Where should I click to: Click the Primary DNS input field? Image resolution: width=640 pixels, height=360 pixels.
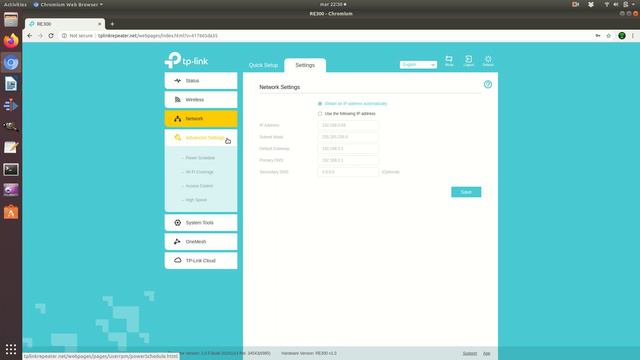click(348, 160)
